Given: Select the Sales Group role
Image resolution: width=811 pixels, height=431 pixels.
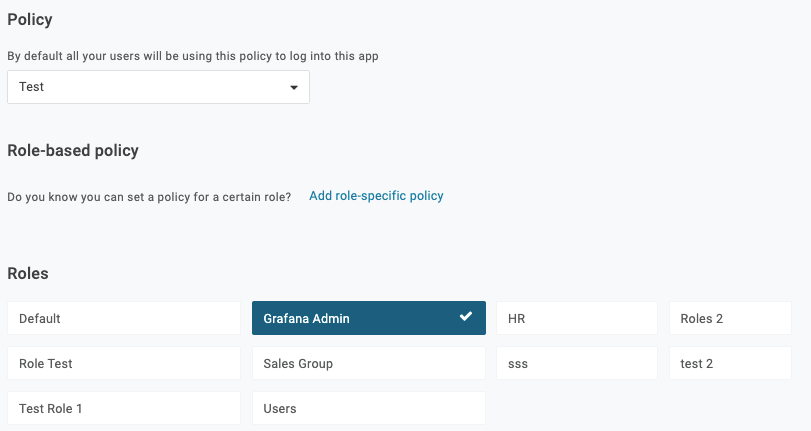Looking at the screenshot, I should [368, 364].
